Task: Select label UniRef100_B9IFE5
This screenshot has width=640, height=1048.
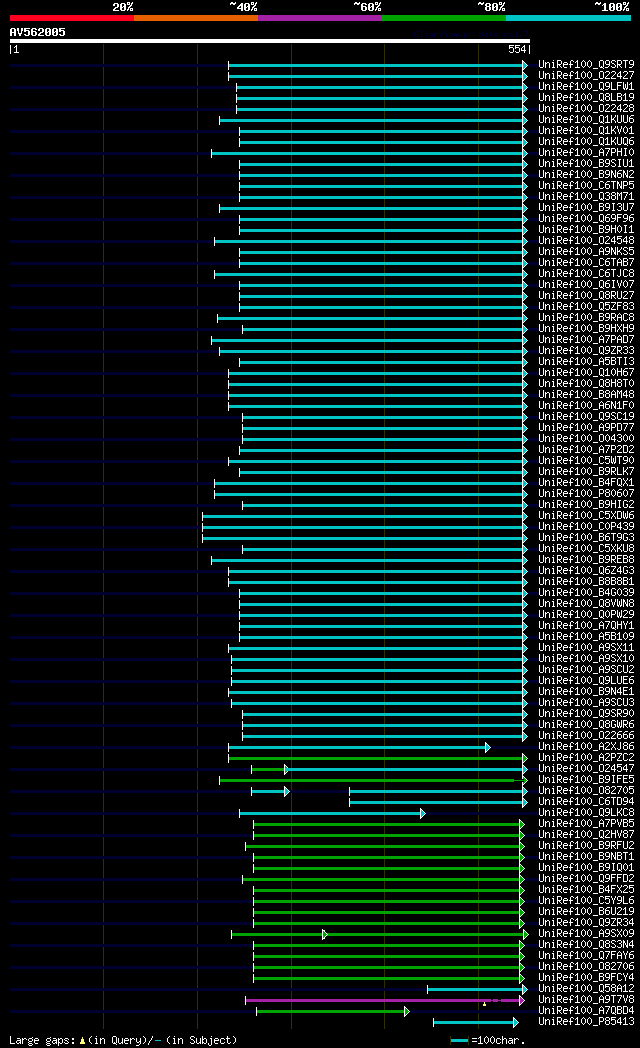Action: pyautogui.click(x=586, y=779)
